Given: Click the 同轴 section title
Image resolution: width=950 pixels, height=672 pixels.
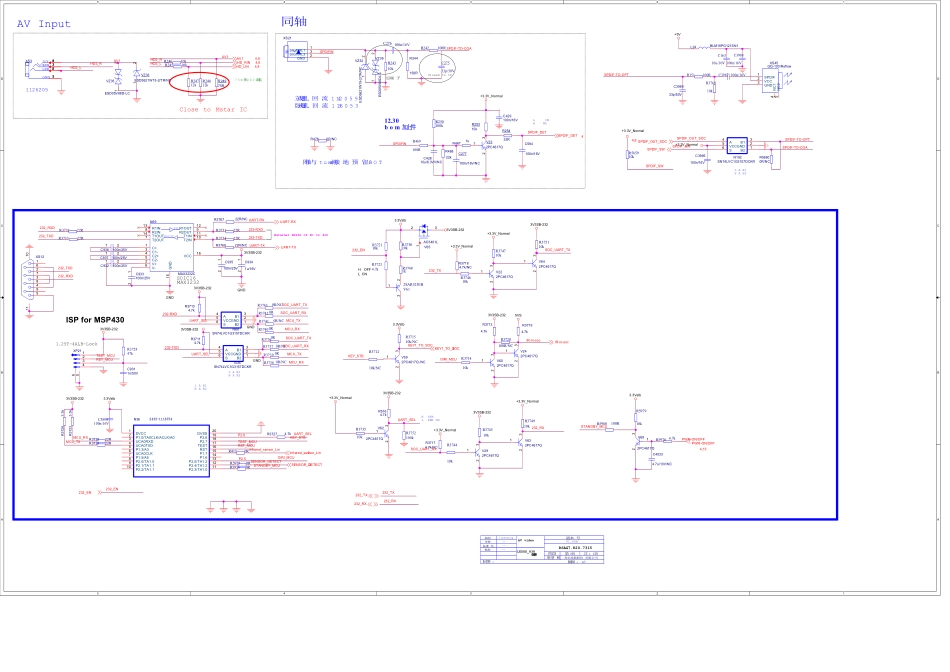Looking at the screenshot, I should coord(291,22).
